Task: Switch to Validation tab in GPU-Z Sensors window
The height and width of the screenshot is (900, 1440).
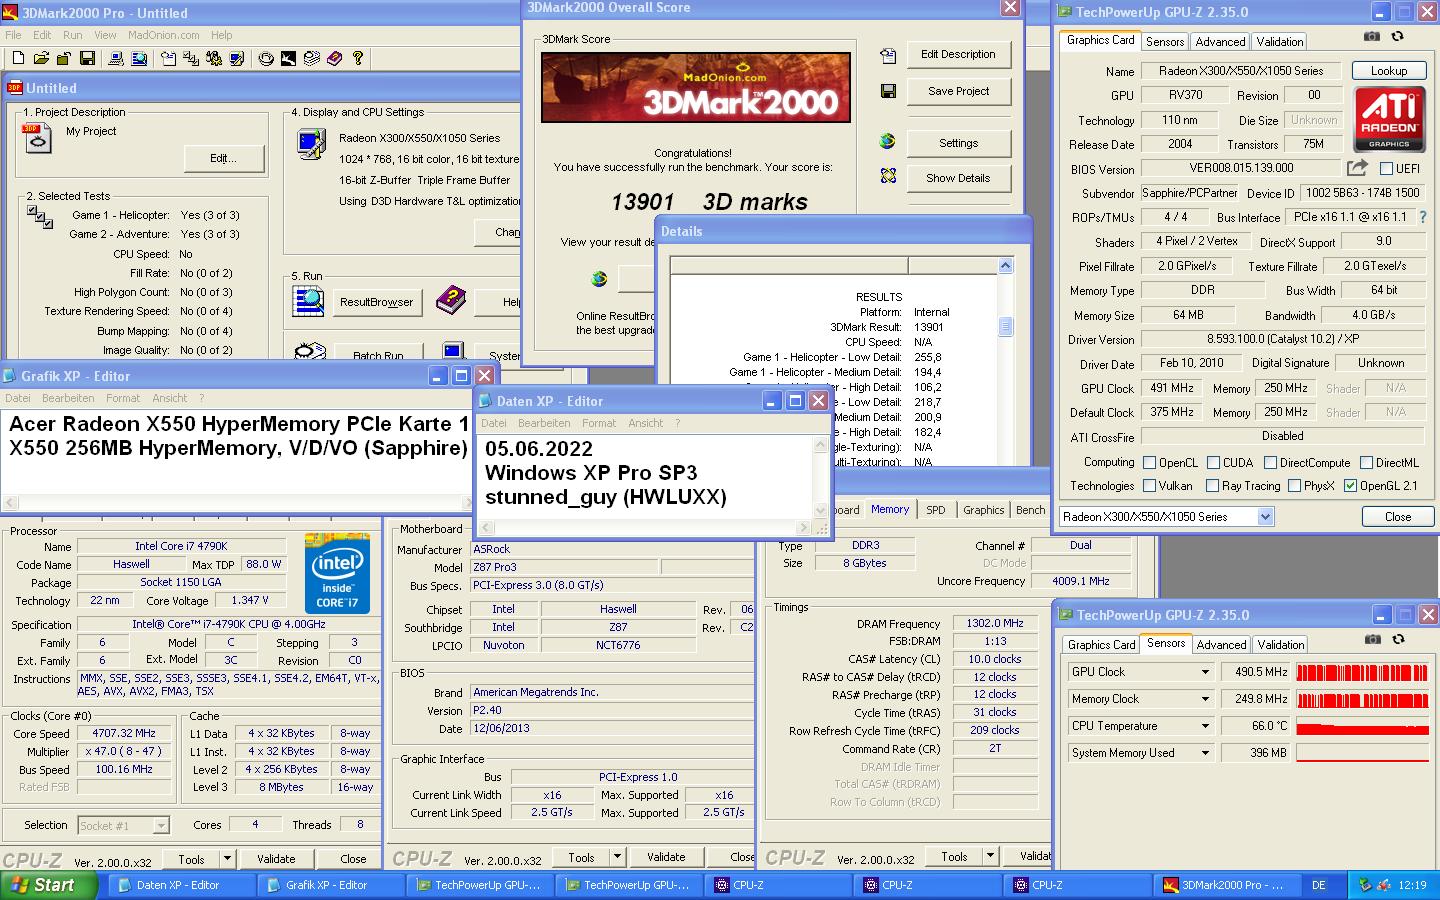Action: tap(1280, 645)
